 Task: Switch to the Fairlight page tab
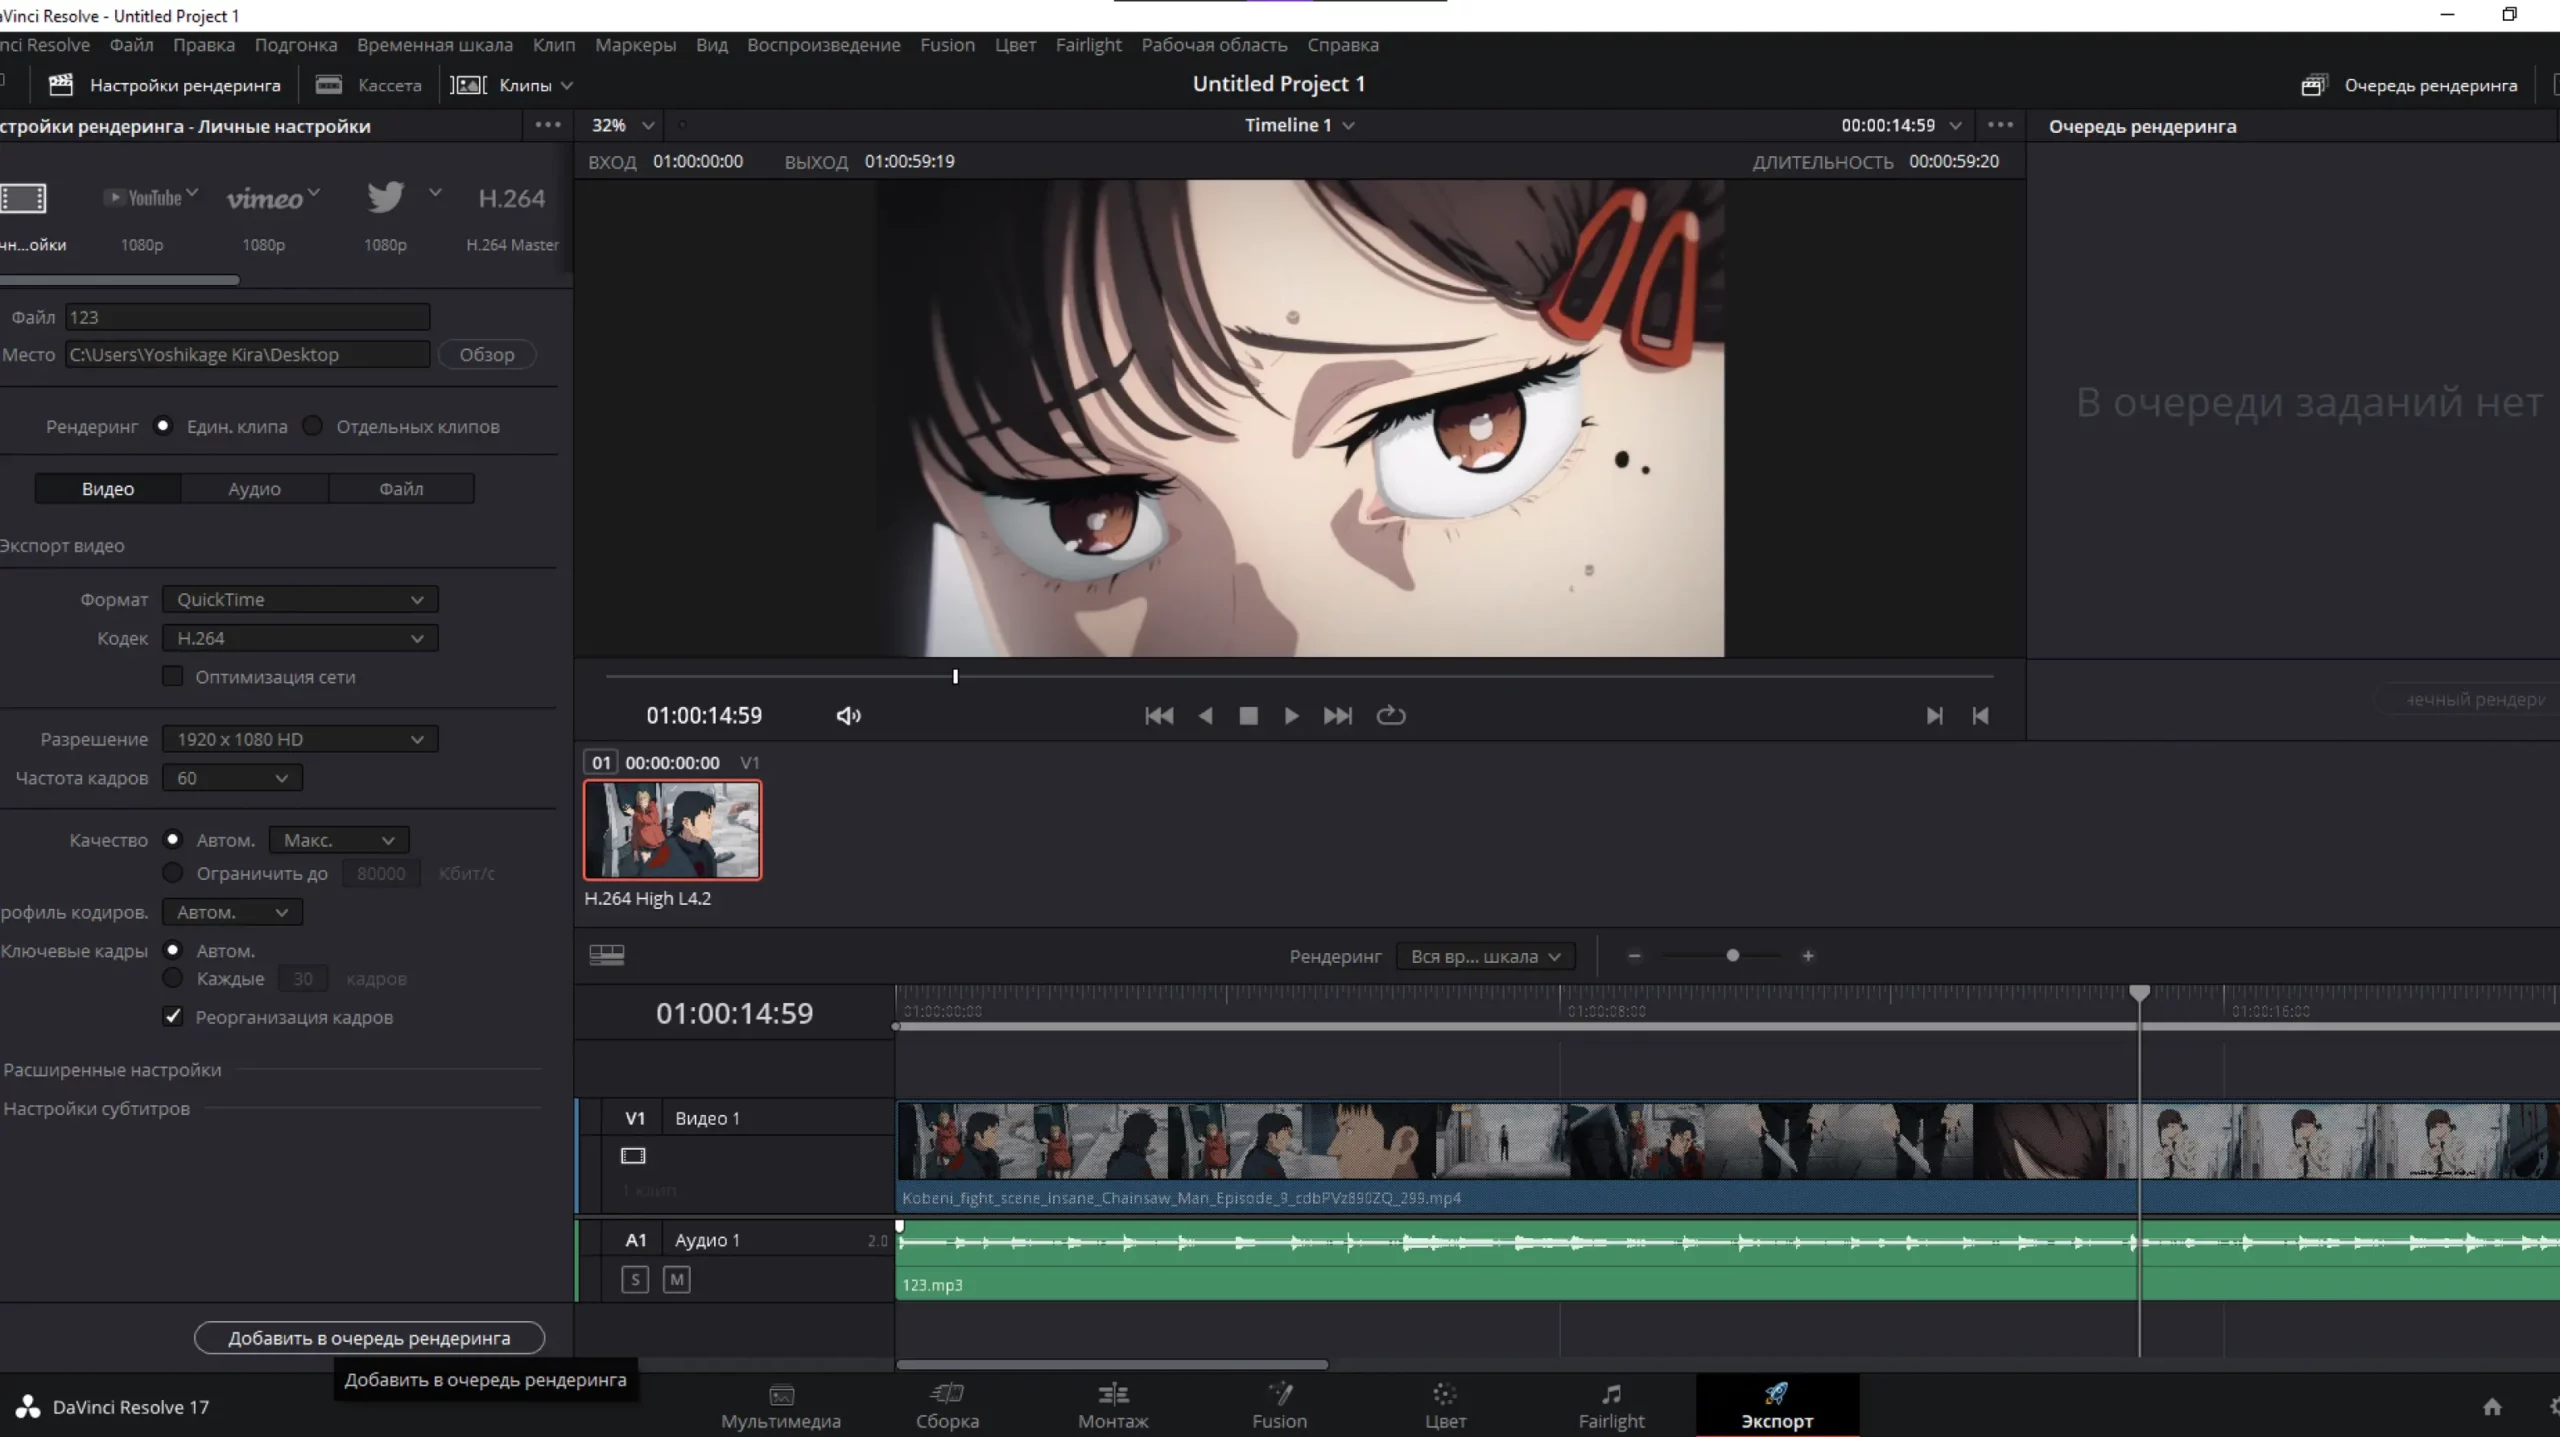(1611, 1405)
